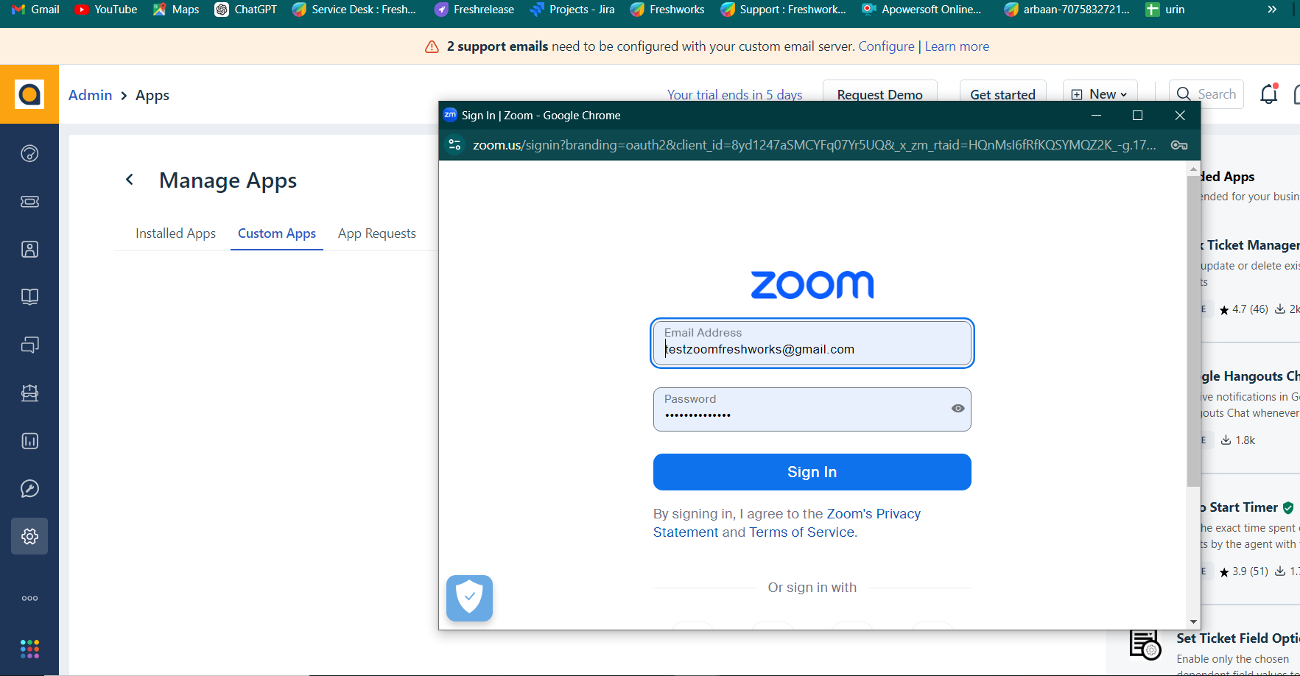Click the Google Hangouts Chat app title
The height and width of the screenshot is (676, 1300).
pos(1248,376)
